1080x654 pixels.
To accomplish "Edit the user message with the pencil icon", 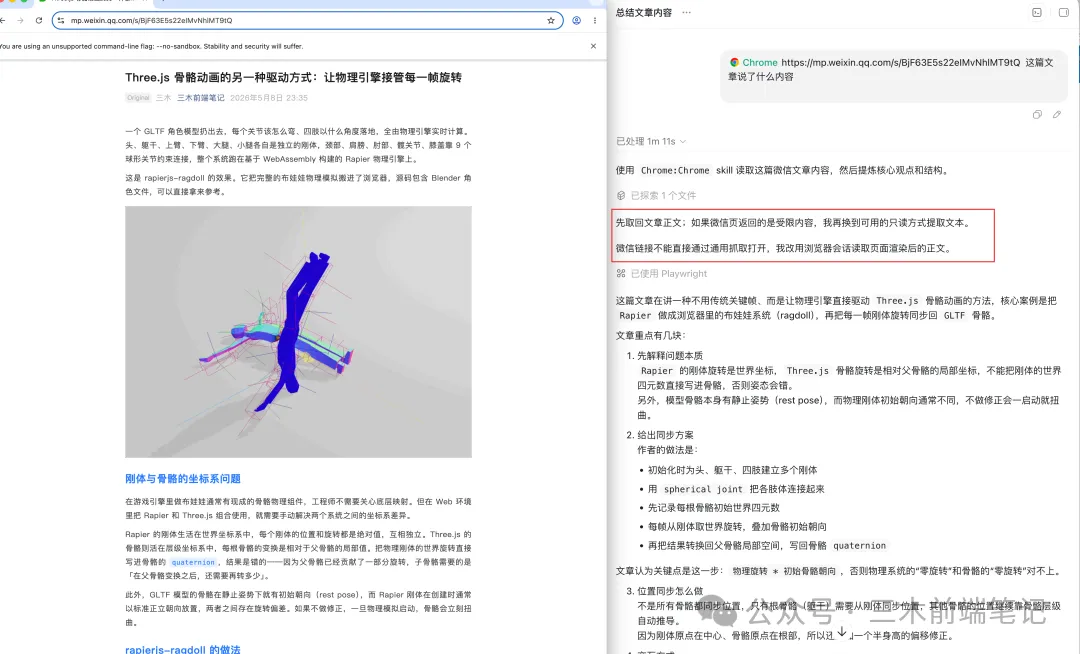I will coord(1057,114).
